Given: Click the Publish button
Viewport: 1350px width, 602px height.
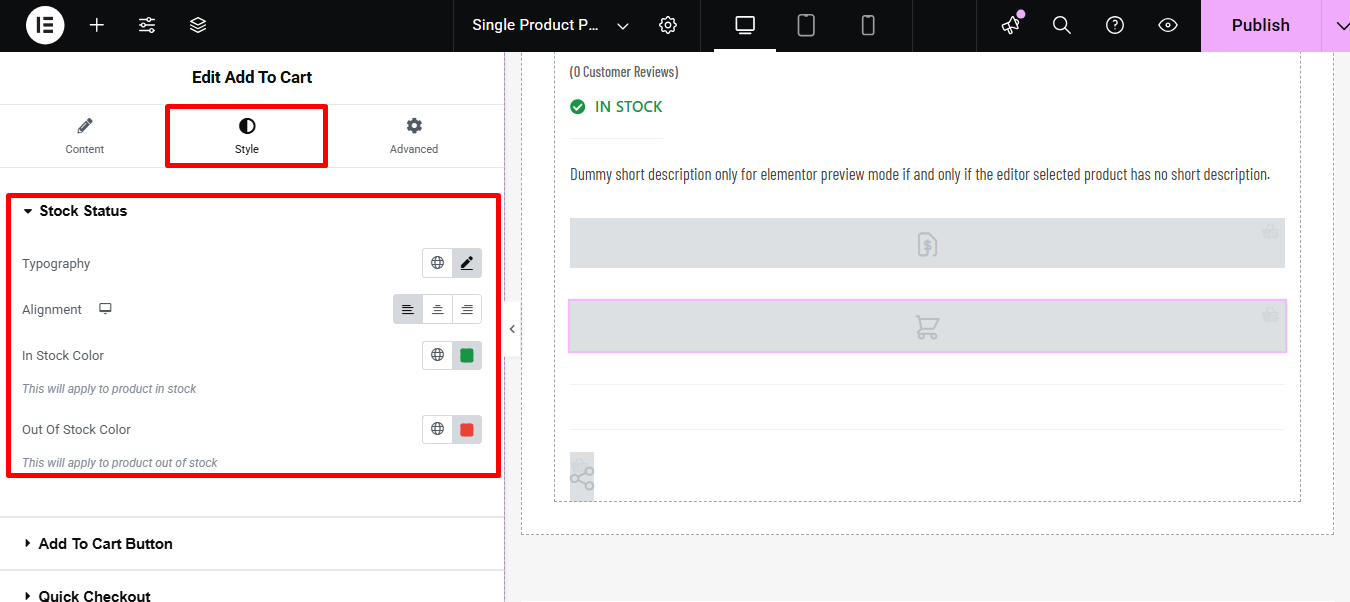Looking at the screenshot, I should click(x=1259, y=25).
